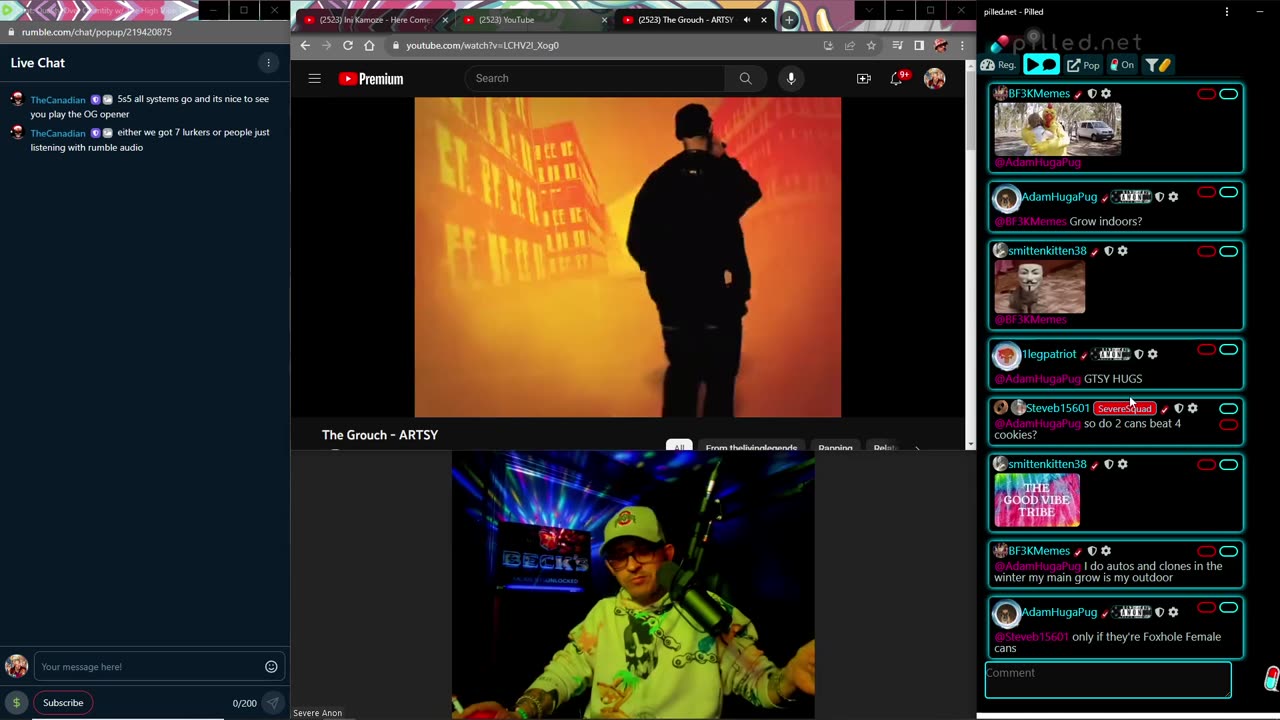This screenshot has width=1280, height=720.
Task: Open a new Chrome tab
Action: 789,20
